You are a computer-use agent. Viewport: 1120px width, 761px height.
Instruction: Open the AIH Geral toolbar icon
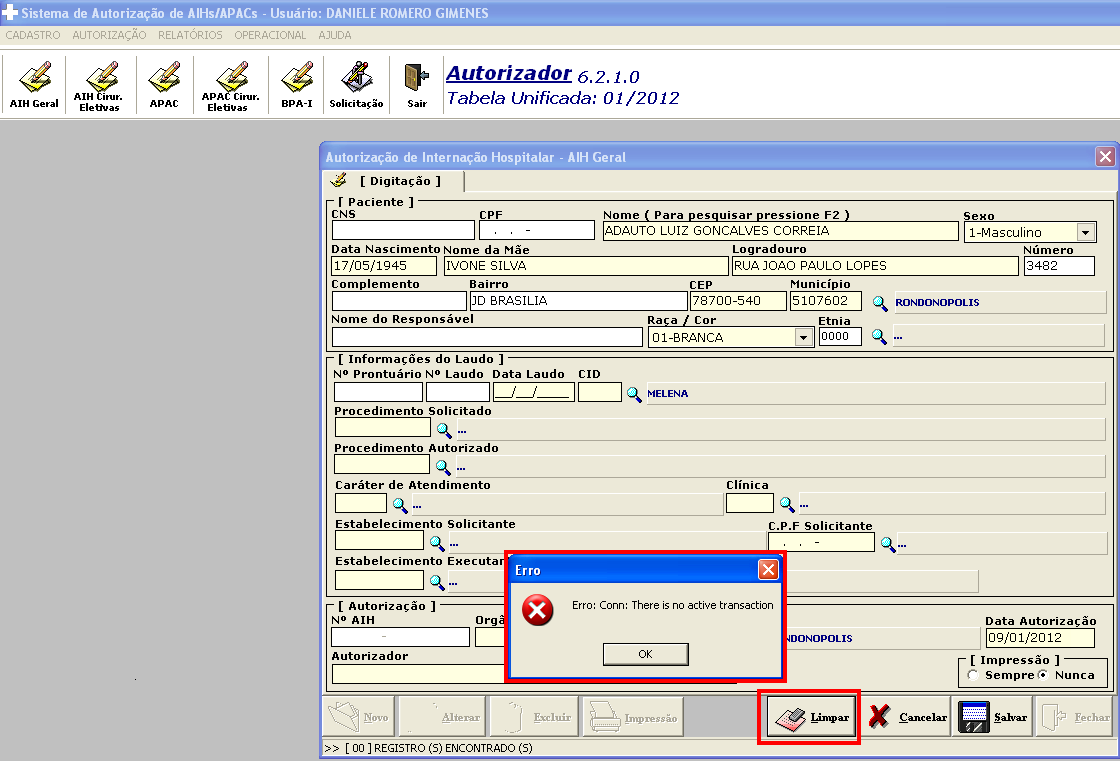(34, 84)
